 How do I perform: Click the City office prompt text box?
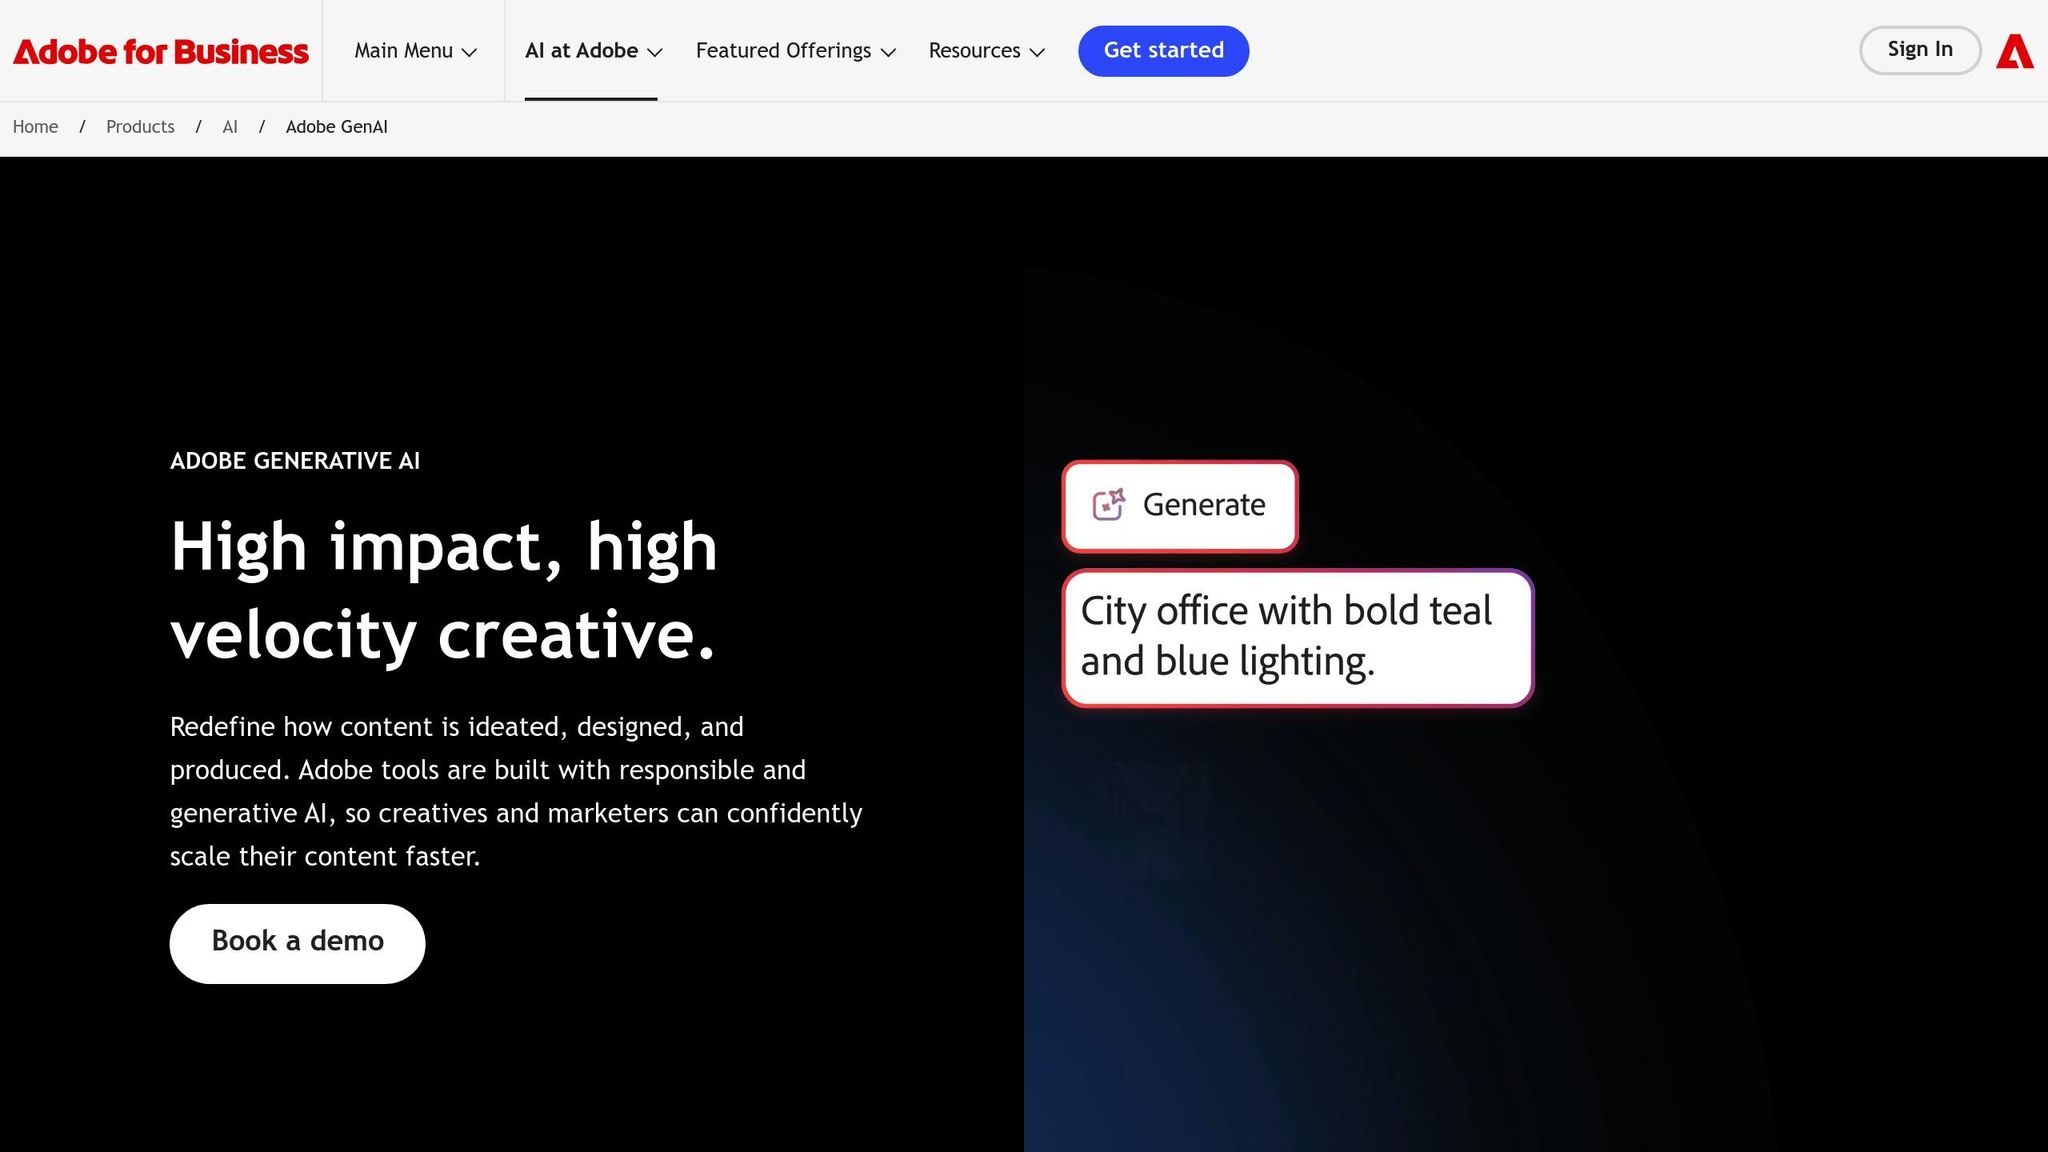point(1297,637)
